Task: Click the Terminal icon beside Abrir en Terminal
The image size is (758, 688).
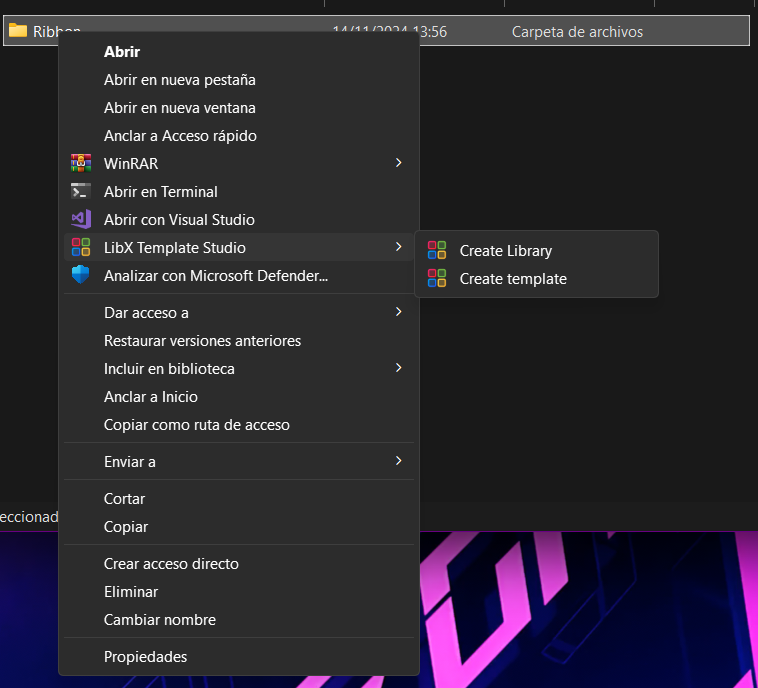Action: tap(81, 191)
